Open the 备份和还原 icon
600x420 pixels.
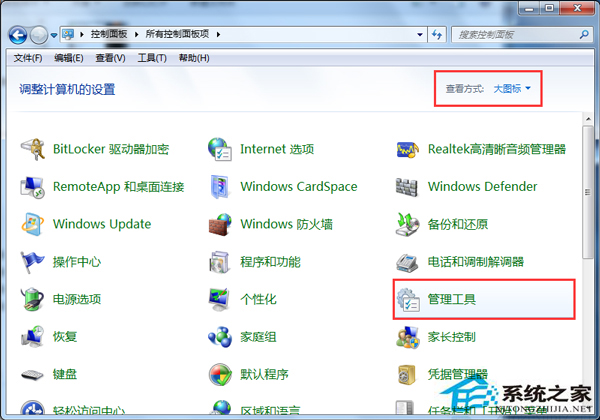tap(409, 224)
